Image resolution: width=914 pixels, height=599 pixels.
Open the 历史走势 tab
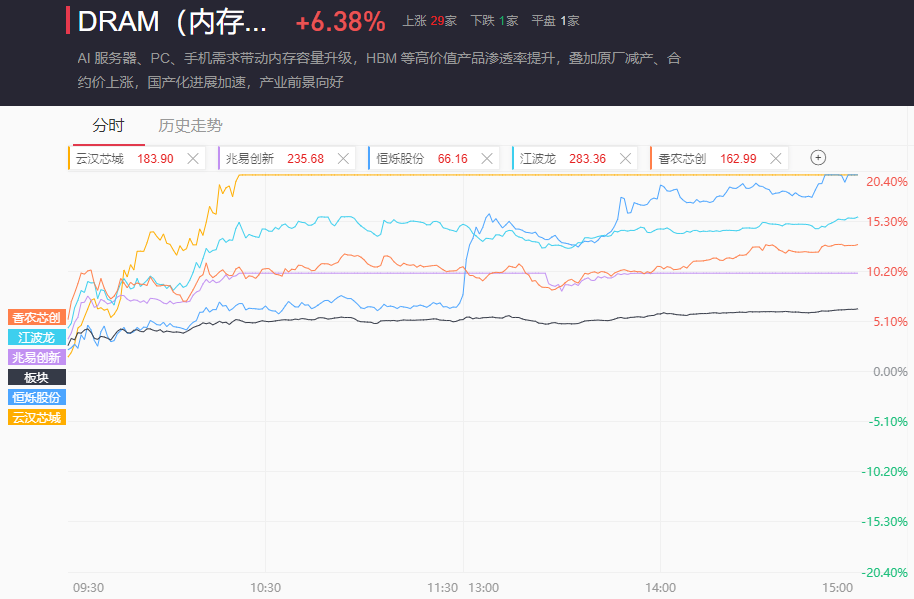click(190, 126)
